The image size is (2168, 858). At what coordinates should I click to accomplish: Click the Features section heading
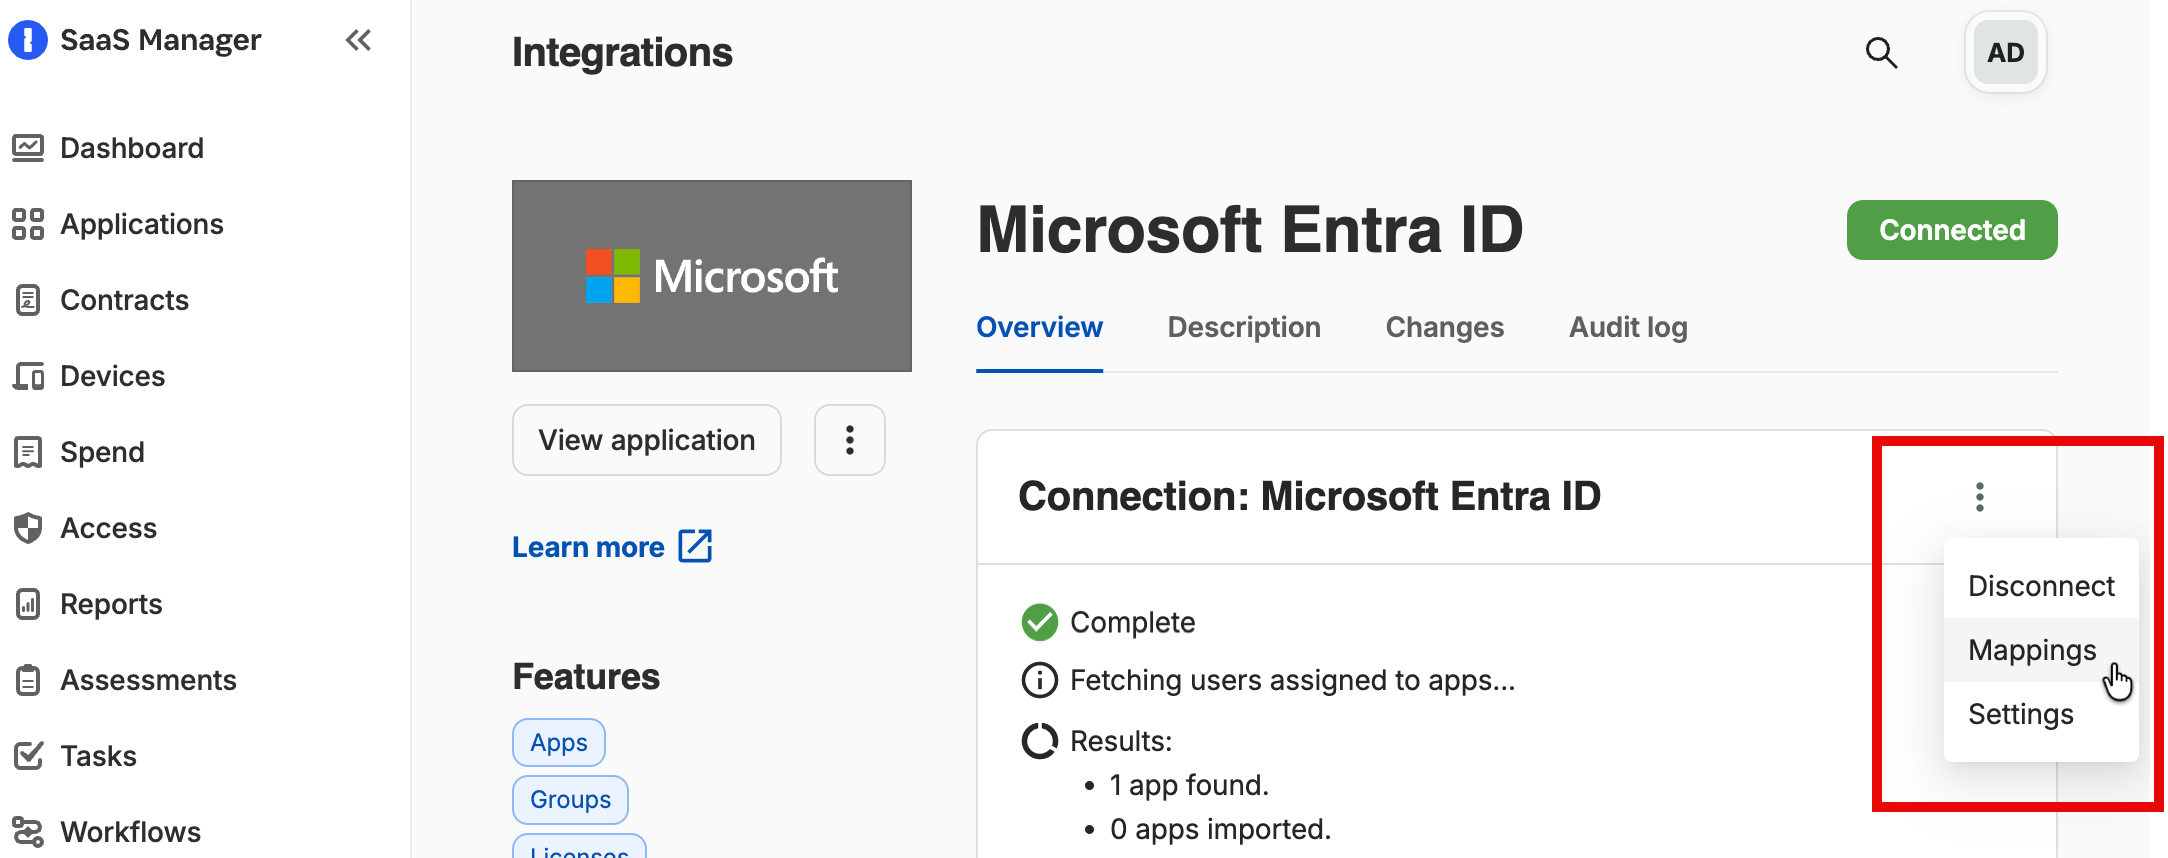[586, 677]
